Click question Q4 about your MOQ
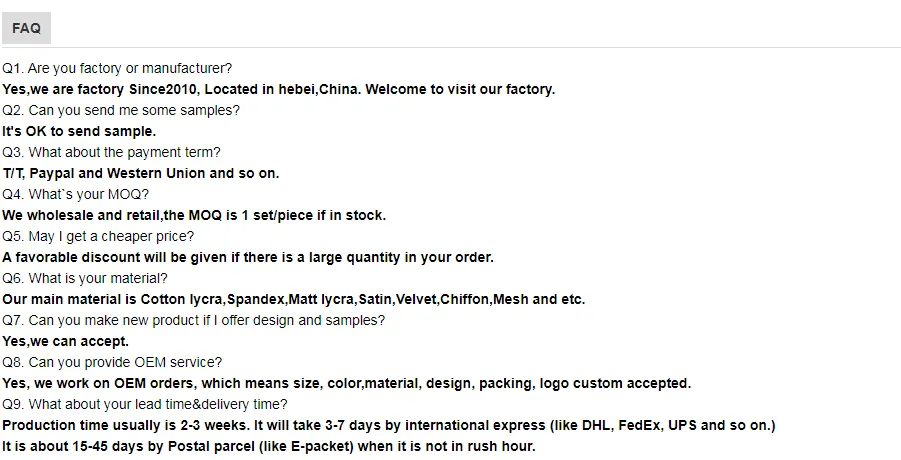The image size is (901, 460). coord(76,194)
